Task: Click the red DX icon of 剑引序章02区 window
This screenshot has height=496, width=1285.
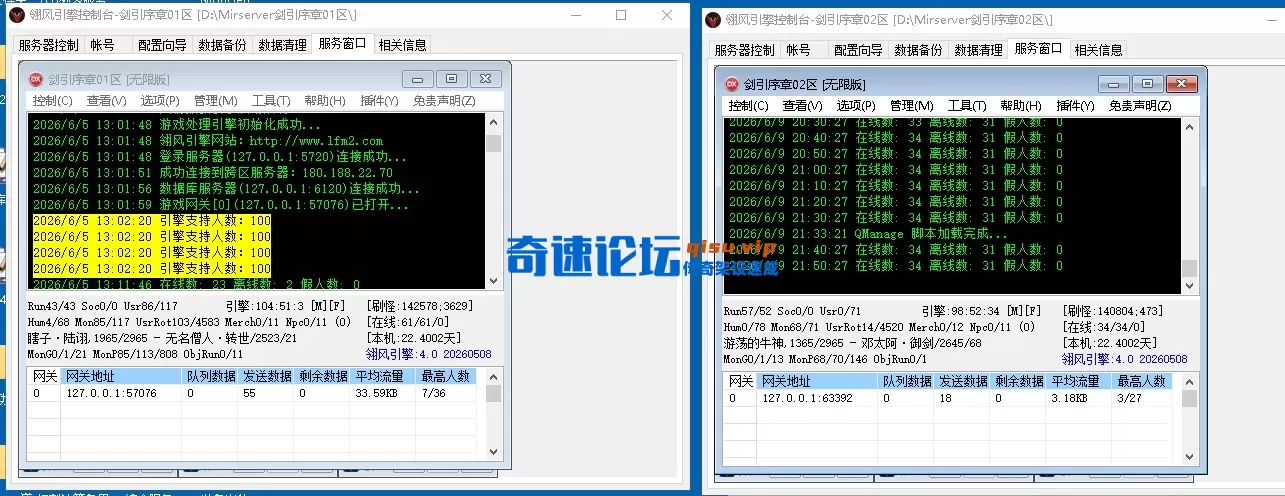Action: (731, 84)
